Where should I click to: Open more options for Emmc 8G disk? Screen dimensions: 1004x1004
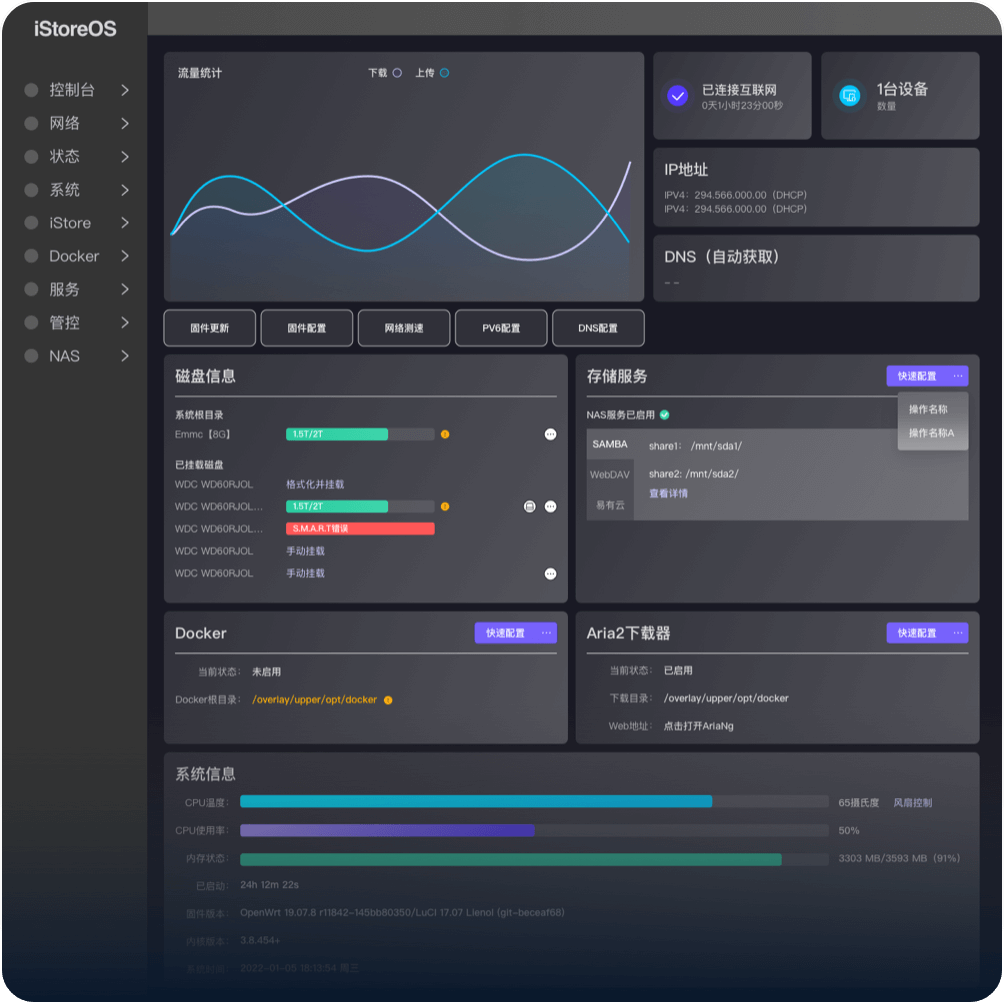pyautogui.click(x=550, y=434)
